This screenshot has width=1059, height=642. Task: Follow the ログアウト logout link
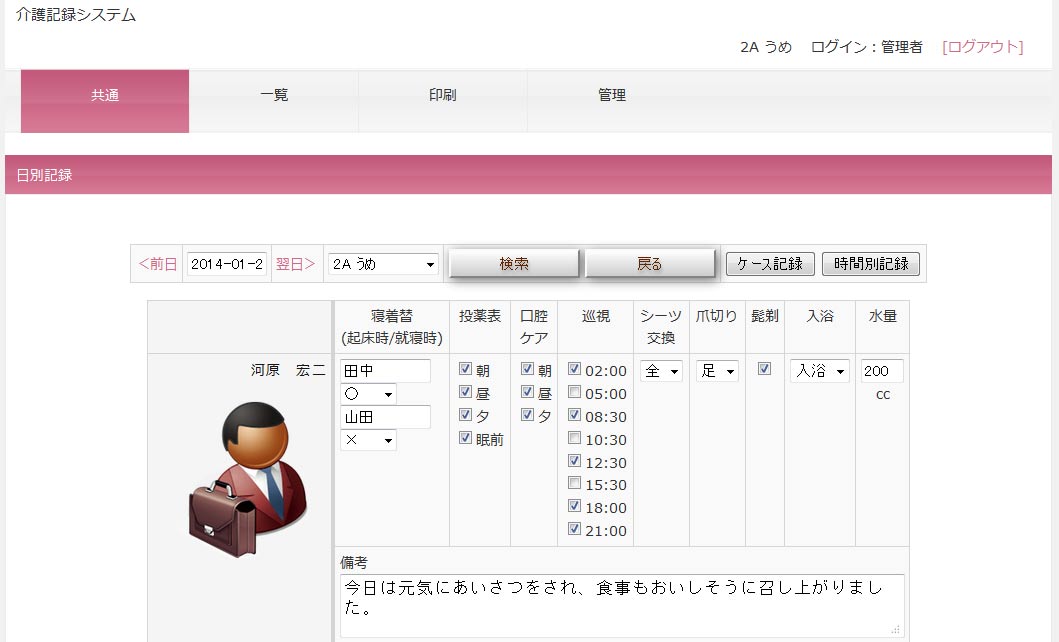coord(983,47)
